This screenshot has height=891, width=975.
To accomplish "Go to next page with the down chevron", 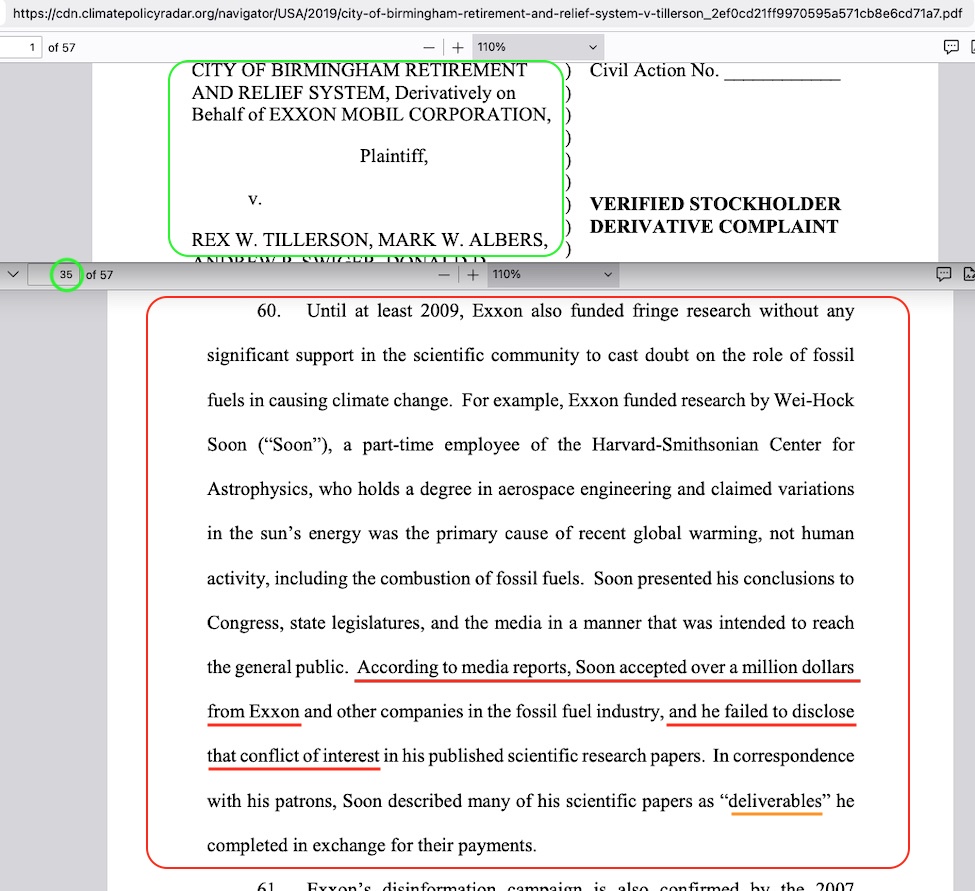I will [x=14, y=274].
